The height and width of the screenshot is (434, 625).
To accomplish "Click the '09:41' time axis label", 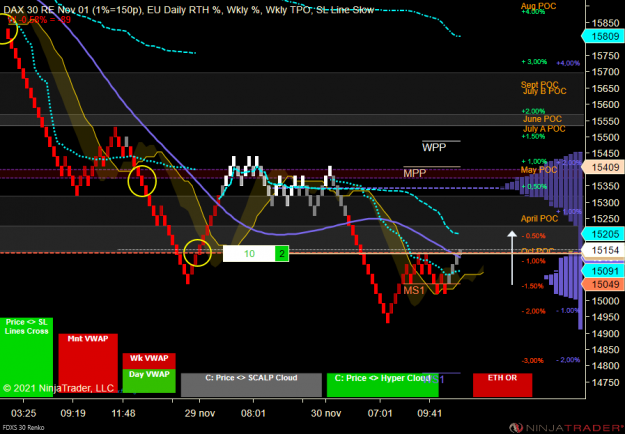I will (430, 413).
